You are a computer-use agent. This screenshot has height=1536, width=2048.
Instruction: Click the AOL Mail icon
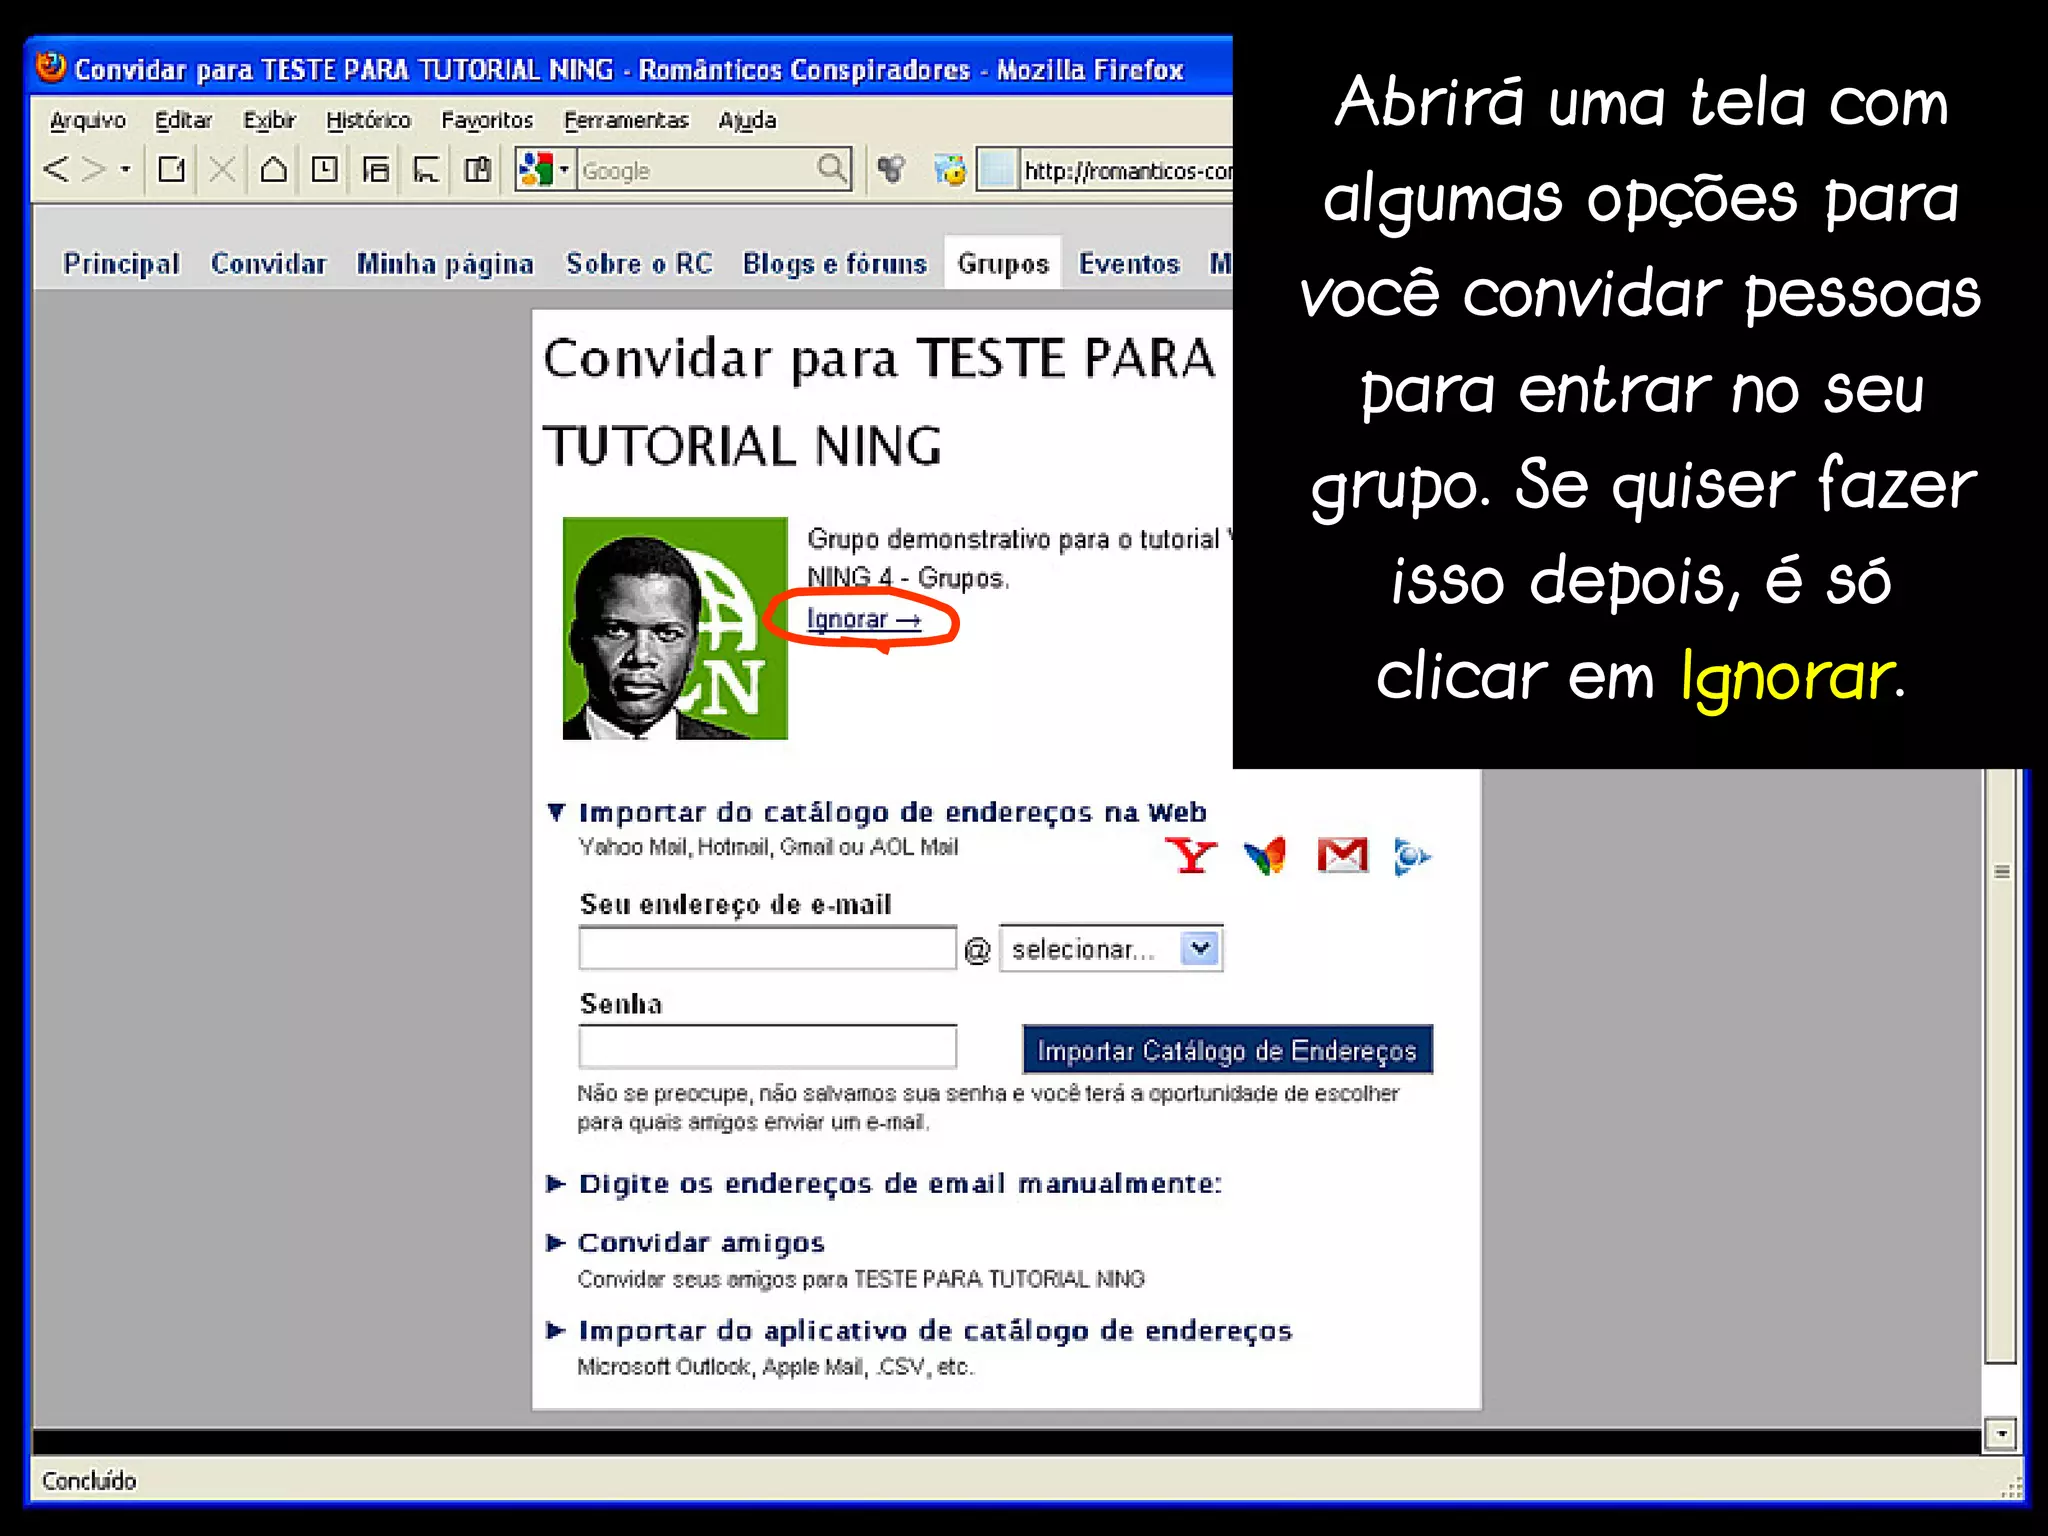coord(1412,857)
